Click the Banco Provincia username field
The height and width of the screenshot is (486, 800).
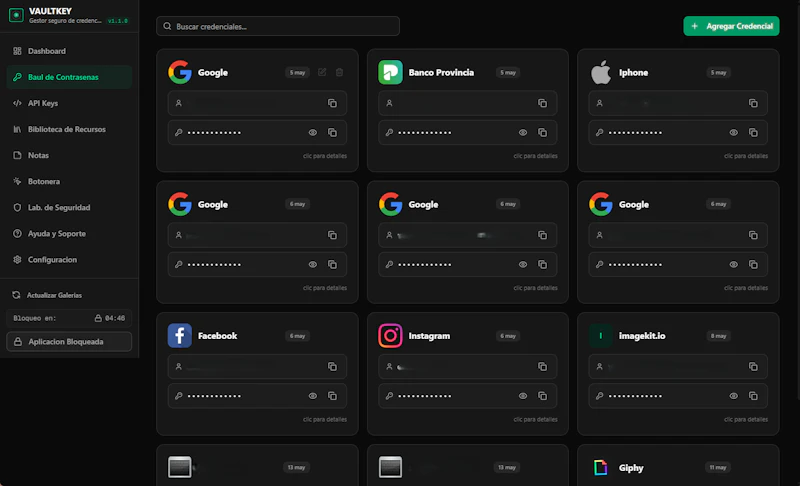coord(467,104)
